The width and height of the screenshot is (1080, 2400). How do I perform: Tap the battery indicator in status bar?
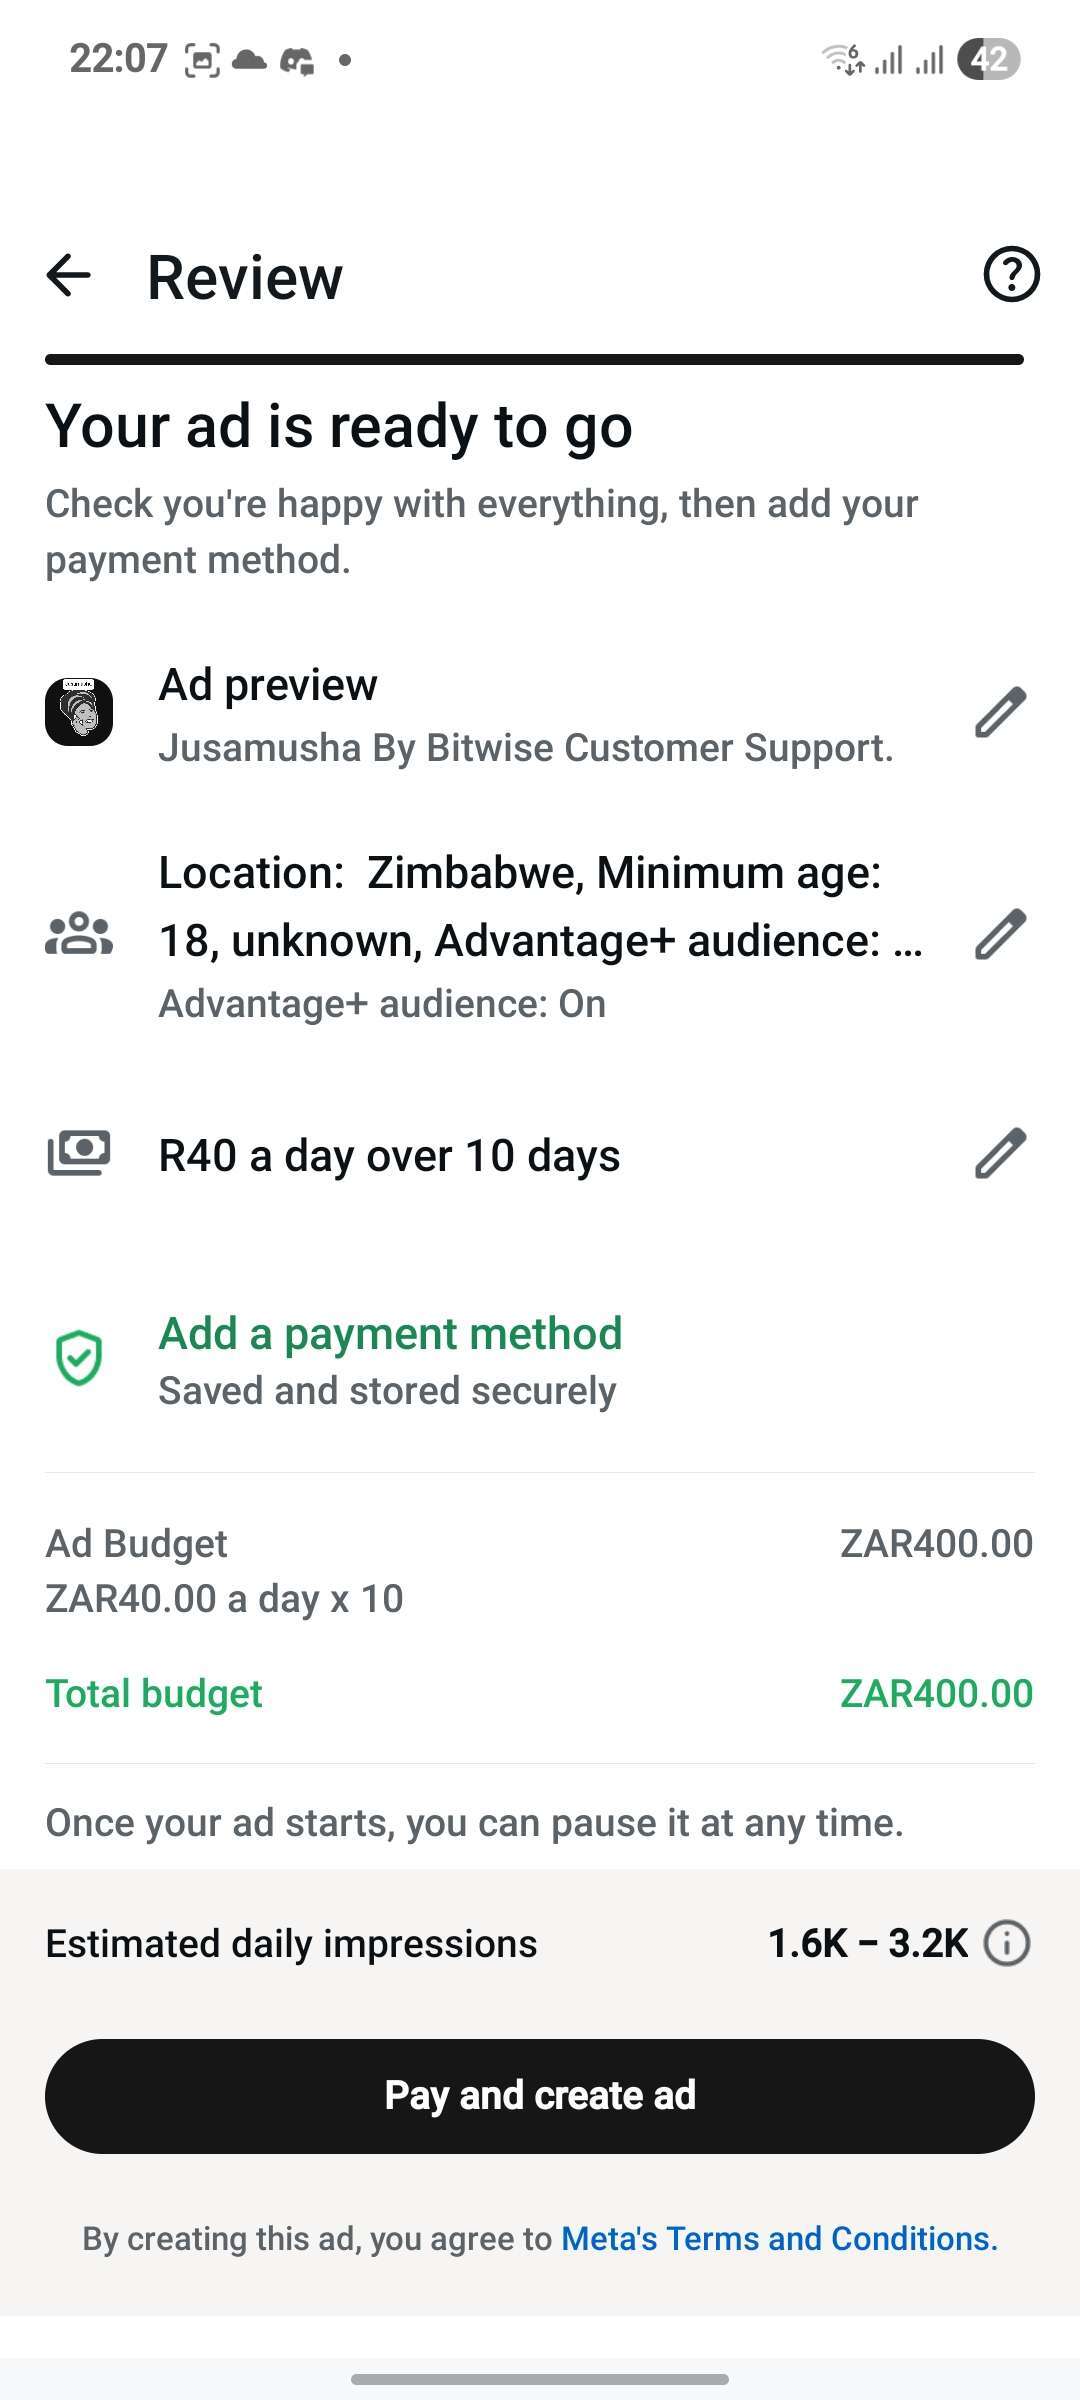point(989,59)
